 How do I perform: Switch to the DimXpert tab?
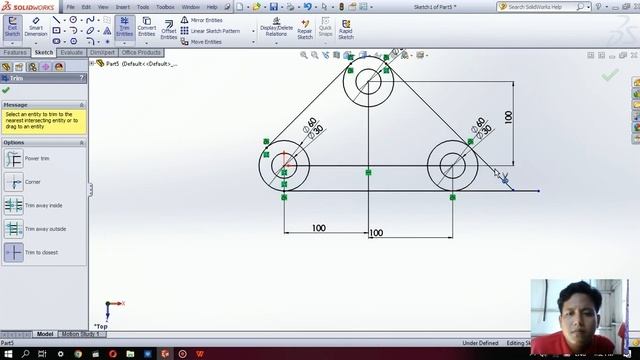(102, 53)
